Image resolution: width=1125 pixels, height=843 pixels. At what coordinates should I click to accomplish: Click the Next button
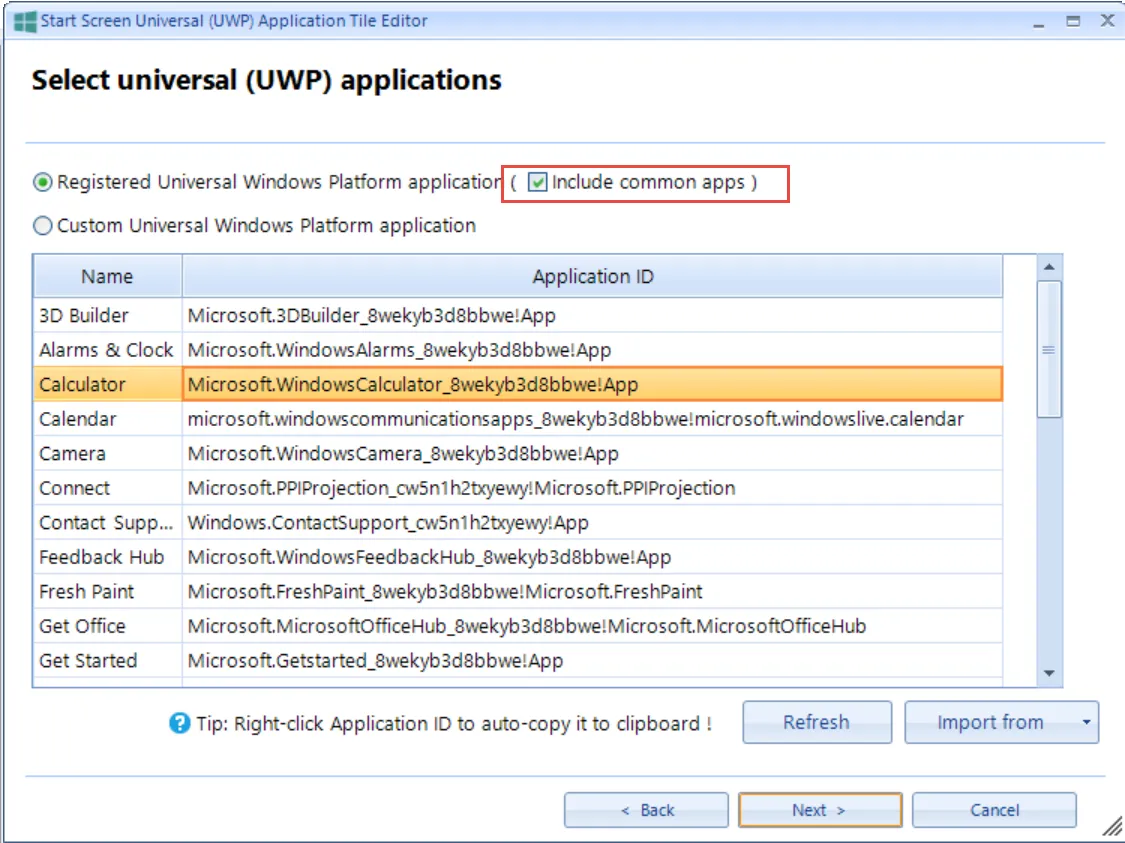pos(820,810)
